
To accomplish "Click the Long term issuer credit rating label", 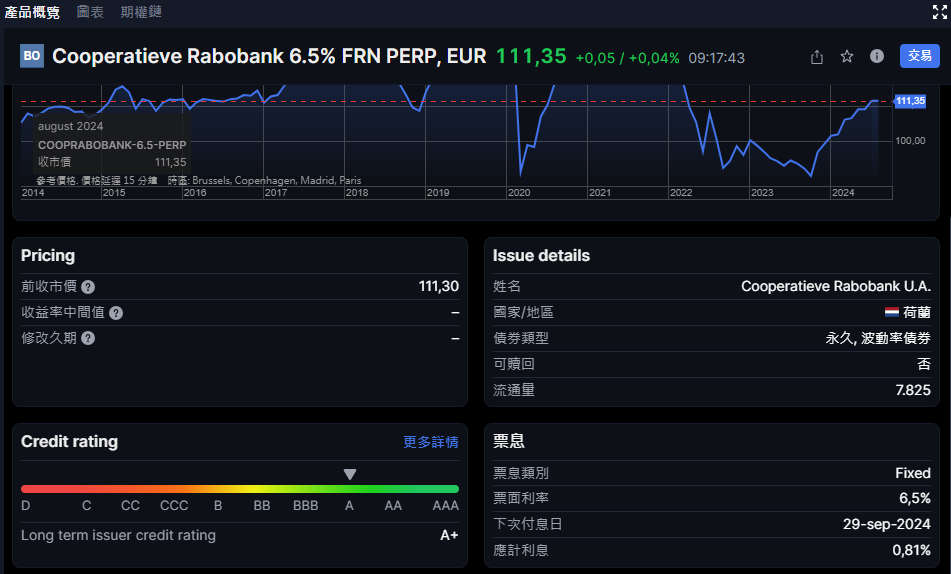I will [x=118, y=535].
